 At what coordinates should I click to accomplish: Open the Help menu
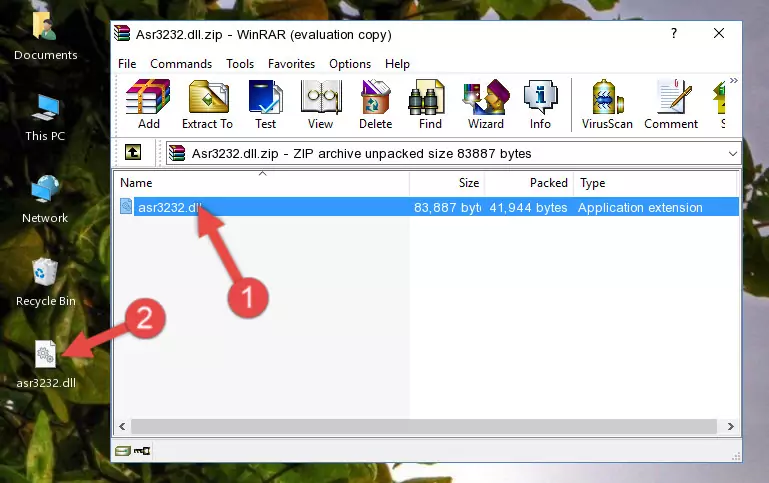[x=397, y=64]
